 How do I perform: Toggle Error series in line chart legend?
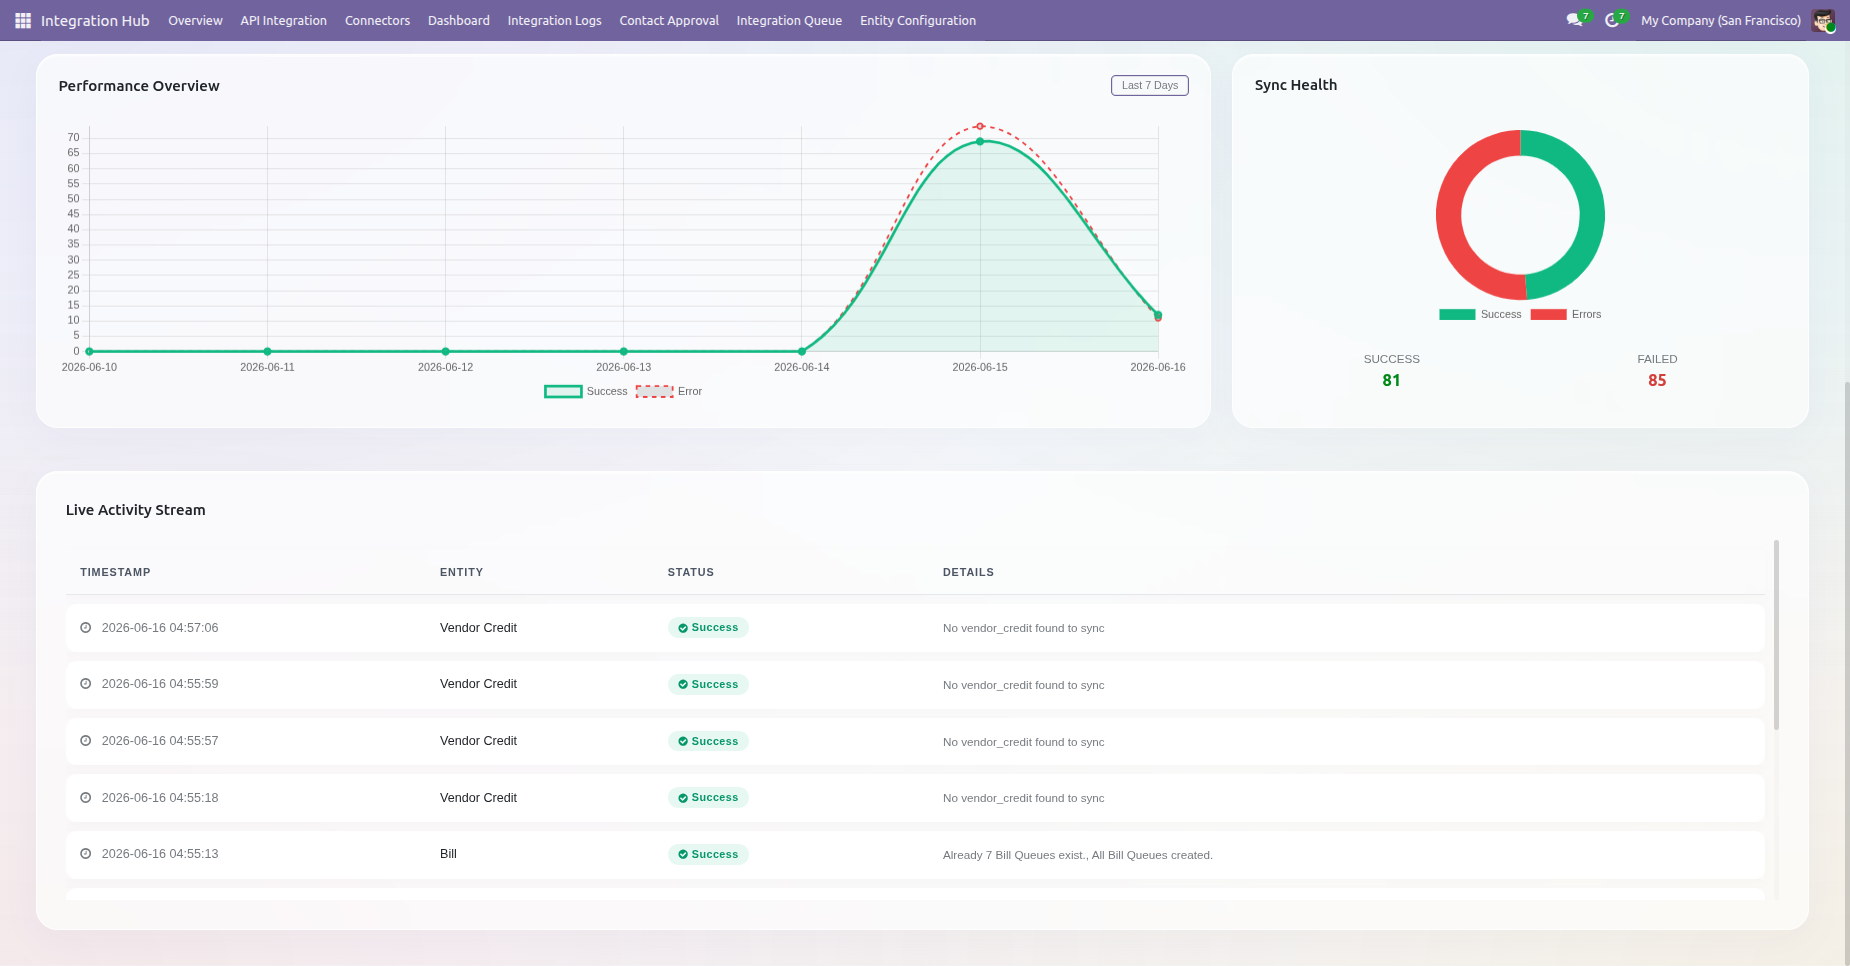[669, 391]
